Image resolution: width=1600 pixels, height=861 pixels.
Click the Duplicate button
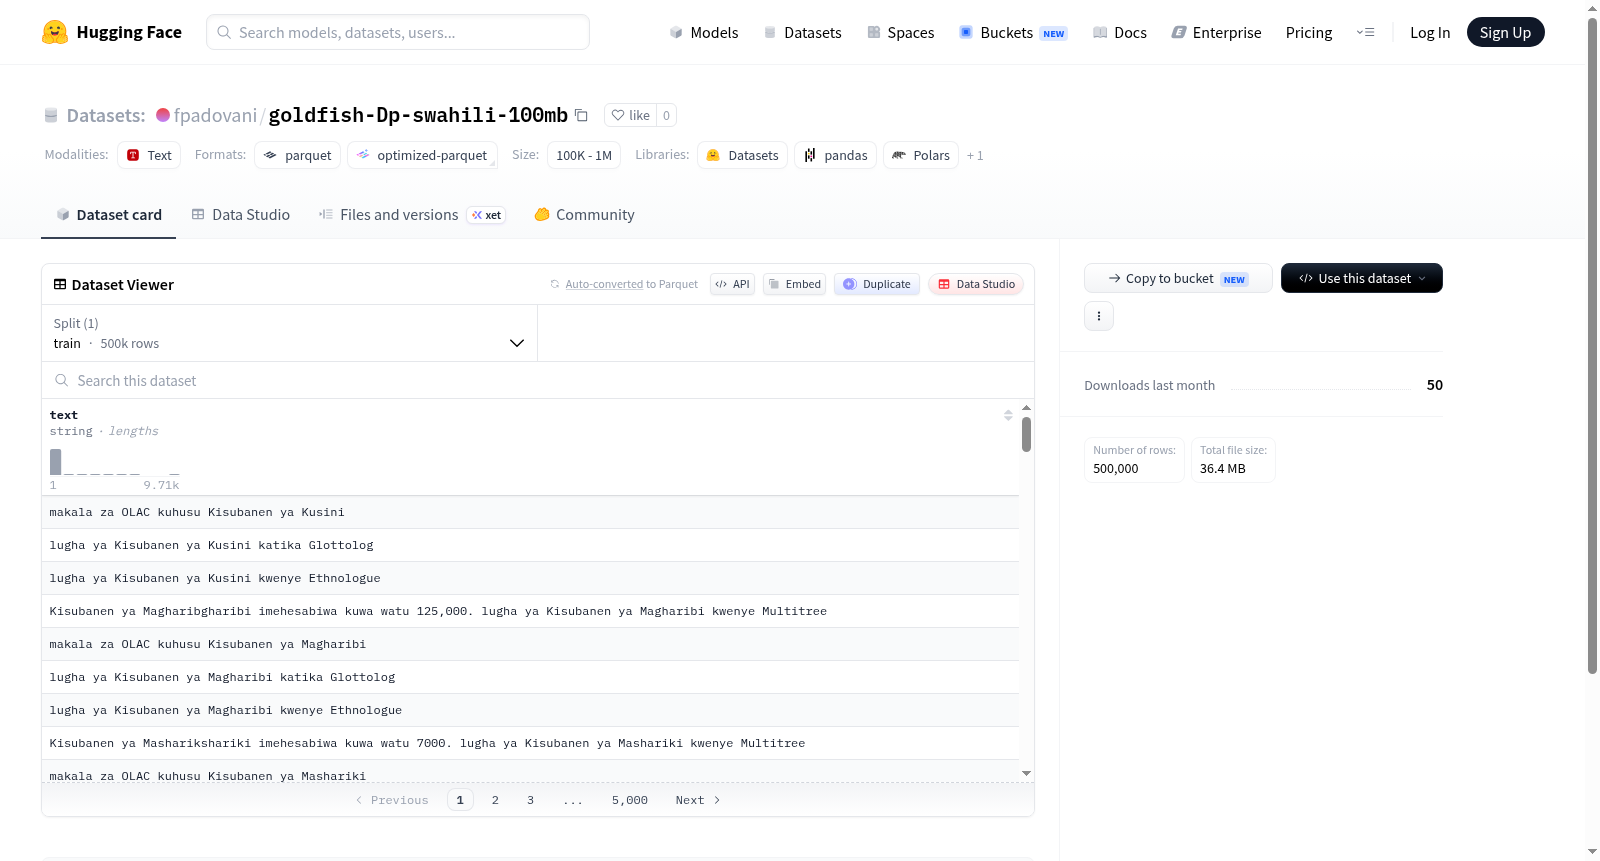(x=877, y=284)
